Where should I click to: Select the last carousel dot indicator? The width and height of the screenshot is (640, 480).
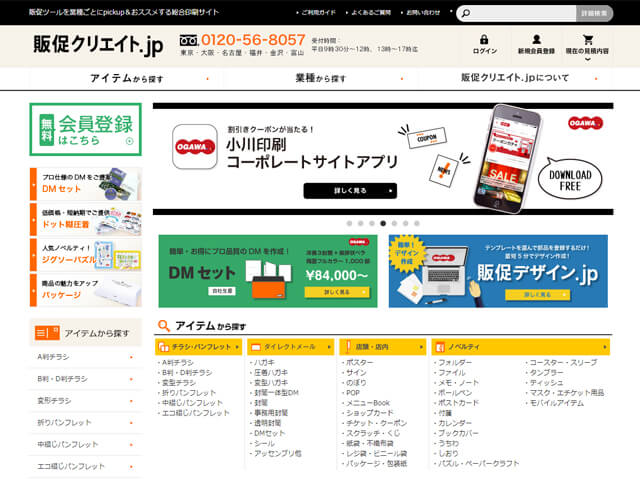coord(417,223)
